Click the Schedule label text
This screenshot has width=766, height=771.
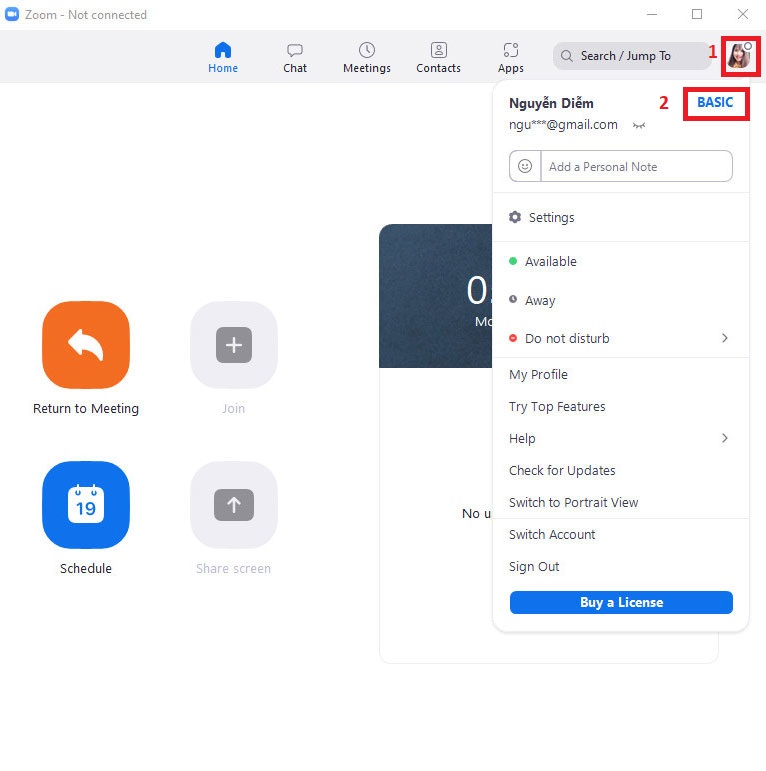[x=86, y=568]
